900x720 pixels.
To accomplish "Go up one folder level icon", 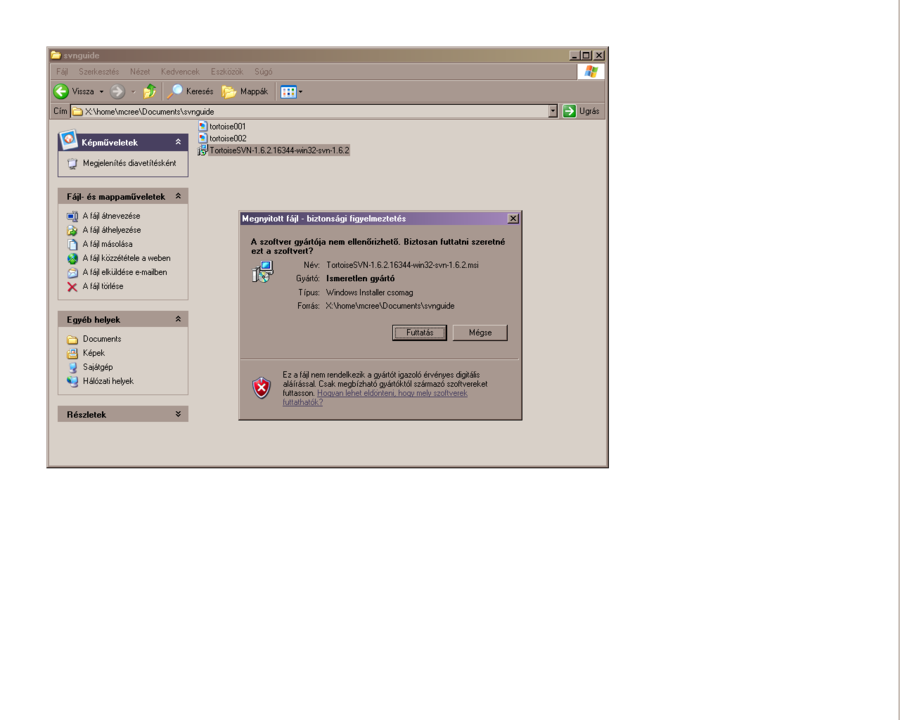I will pyautogui.click(x=149, y=91).
